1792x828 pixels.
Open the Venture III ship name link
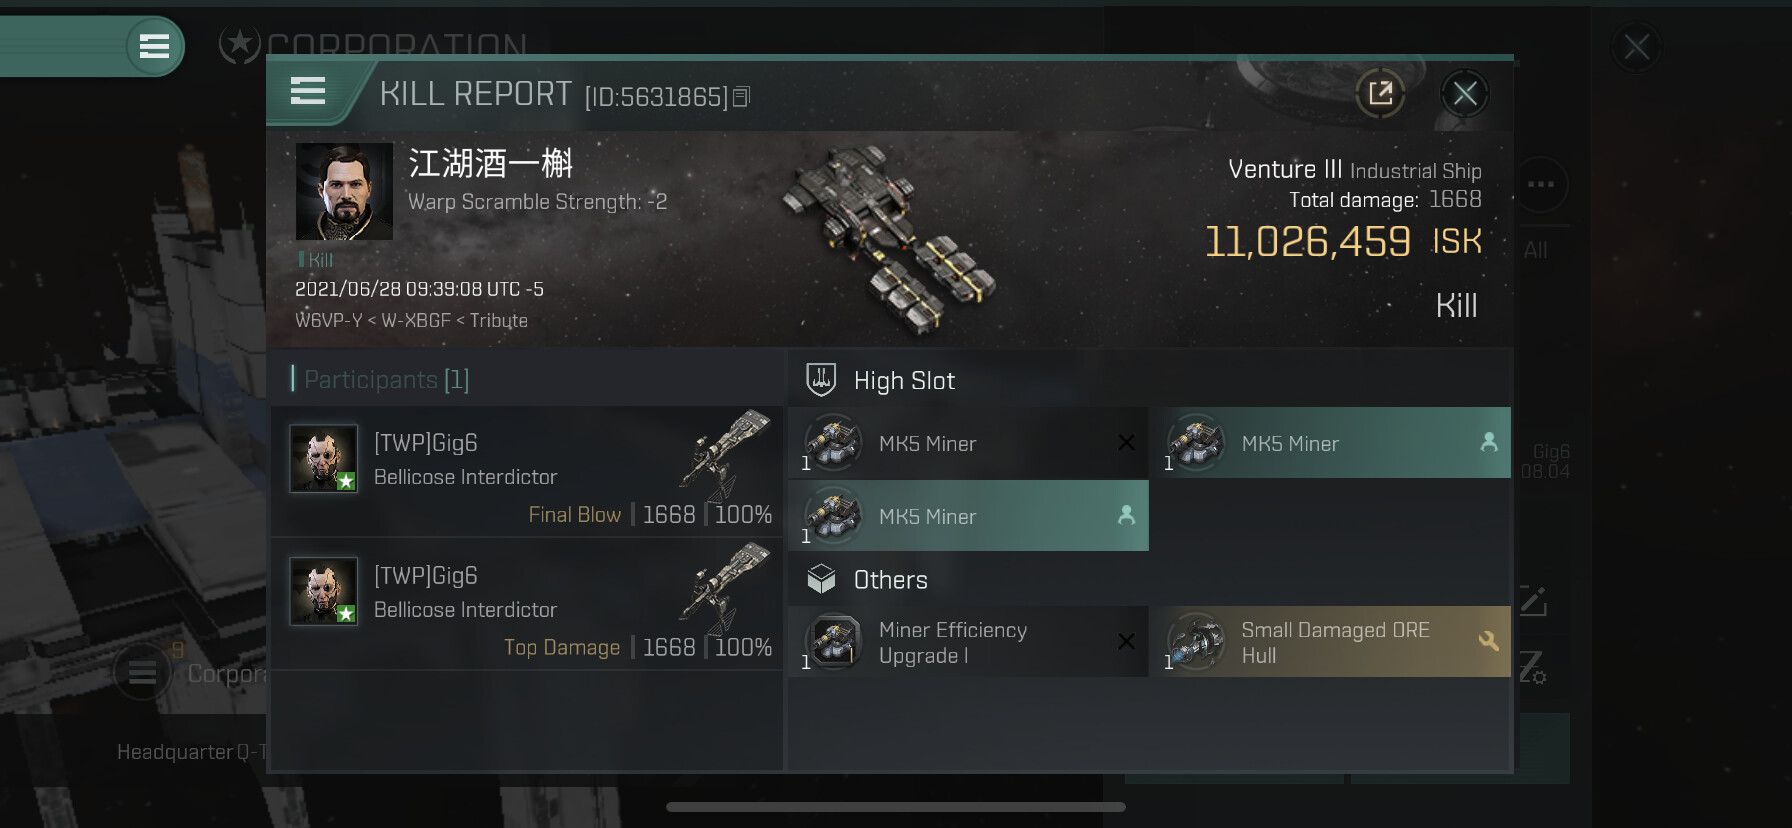coord(1285,169)
